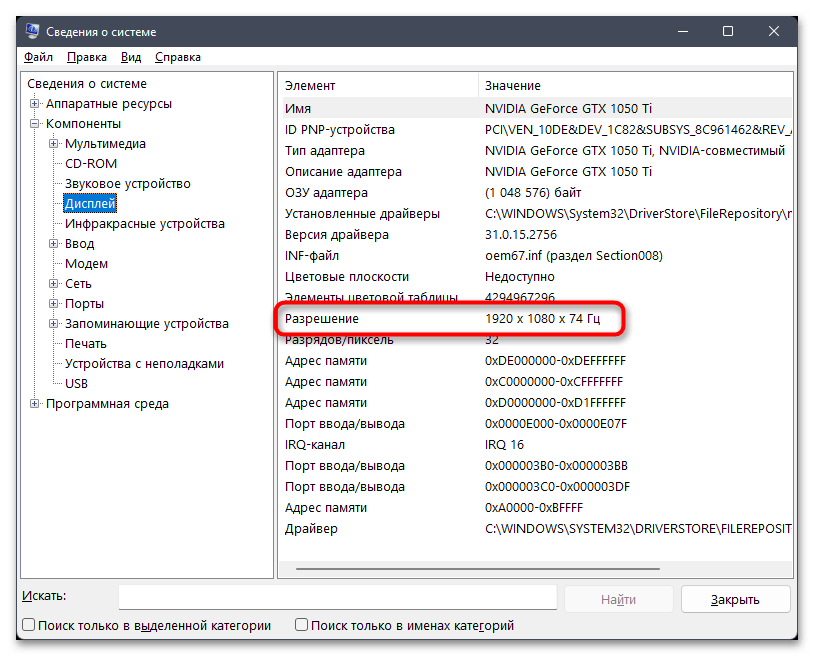Select the Разрешение row

[x=537, y=319]
